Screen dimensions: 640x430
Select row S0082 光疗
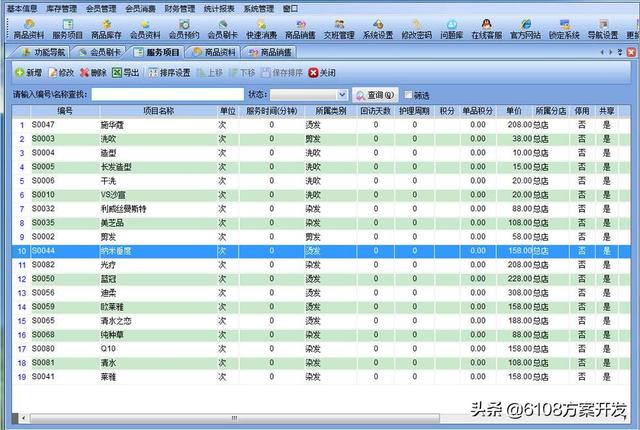pos(321,265)
